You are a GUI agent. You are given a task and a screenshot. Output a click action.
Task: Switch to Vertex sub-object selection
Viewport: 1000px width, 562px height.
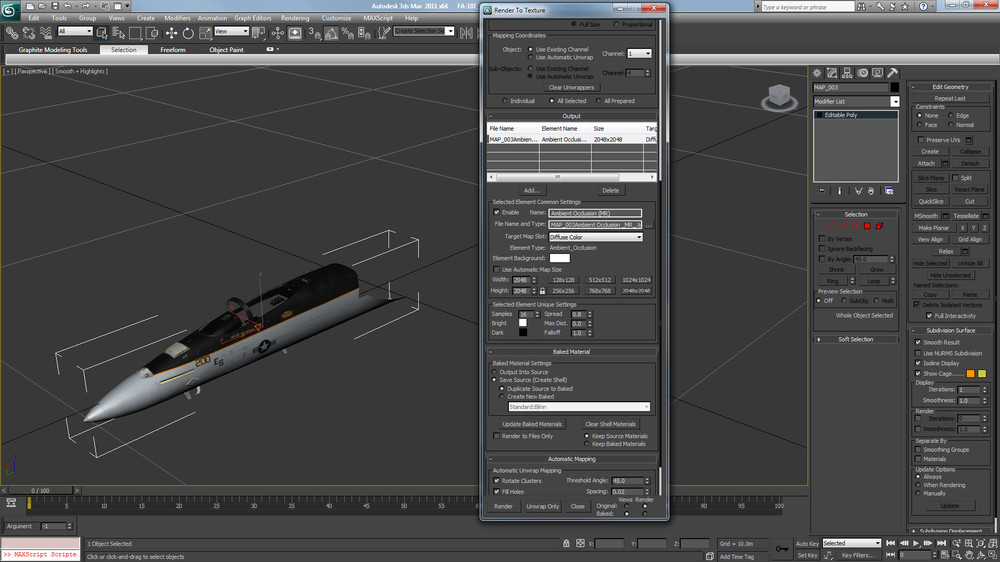[829, 226]
